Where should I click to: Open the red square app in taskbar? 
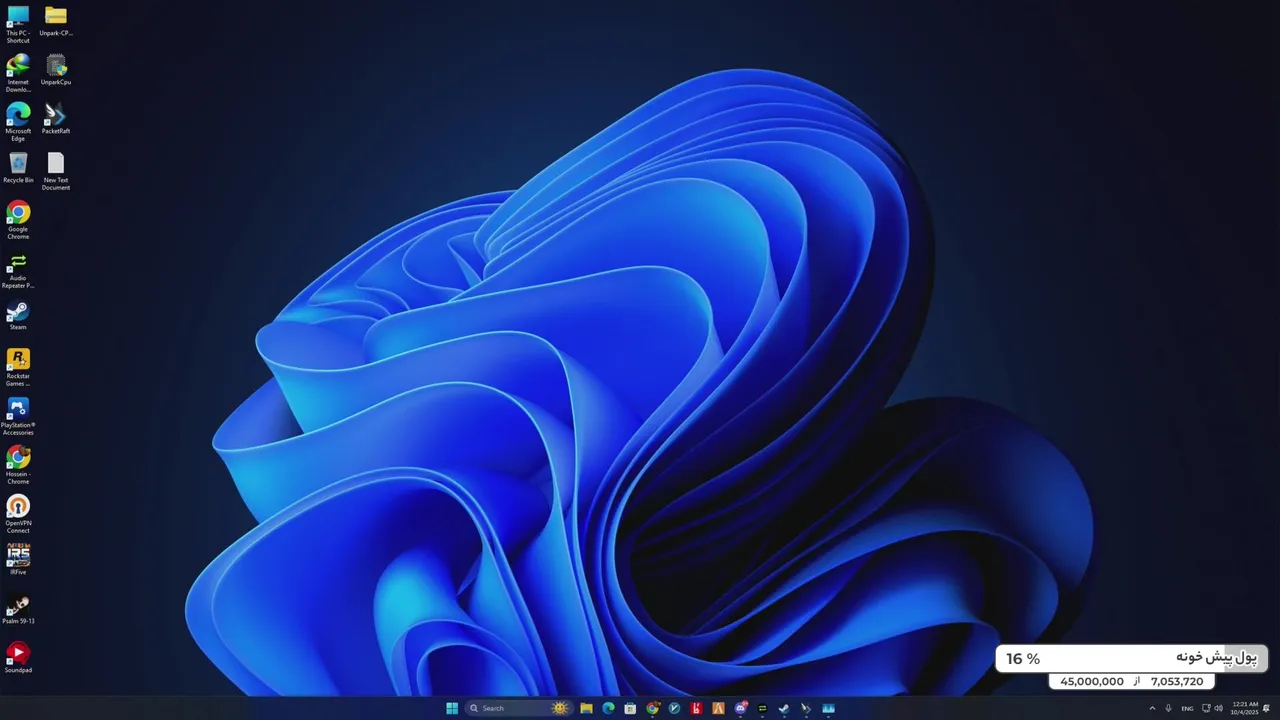coord(696,708)
